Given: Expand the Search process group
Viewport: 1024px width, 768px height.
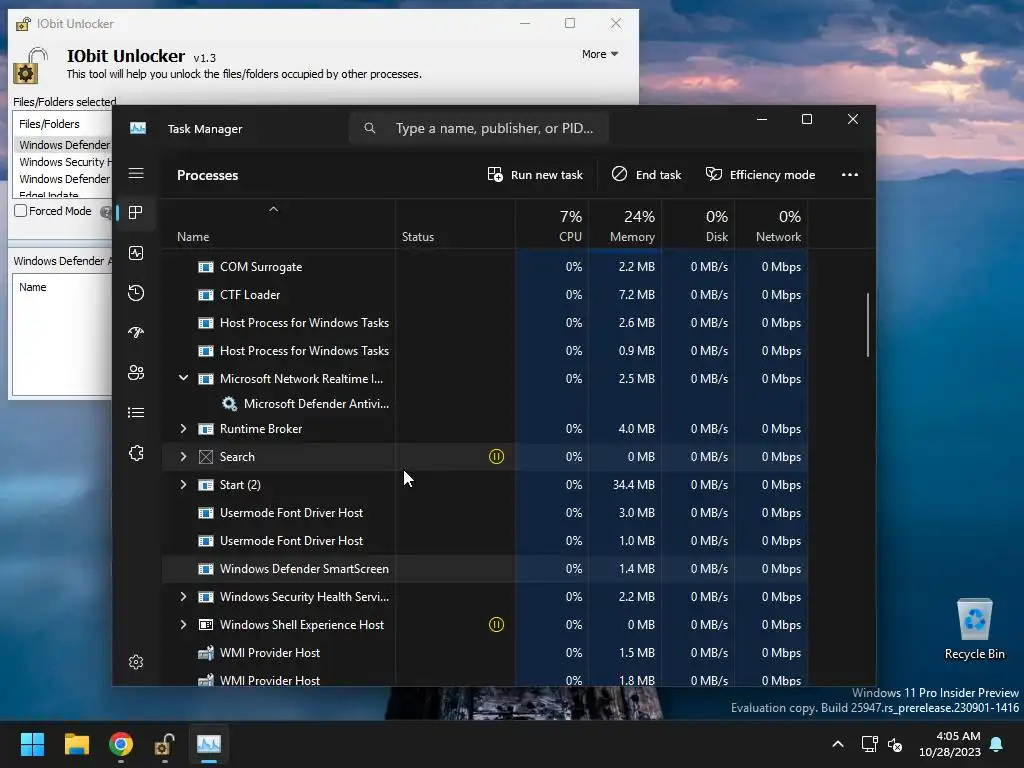Looking at the screenshot, I should [184, 456].
